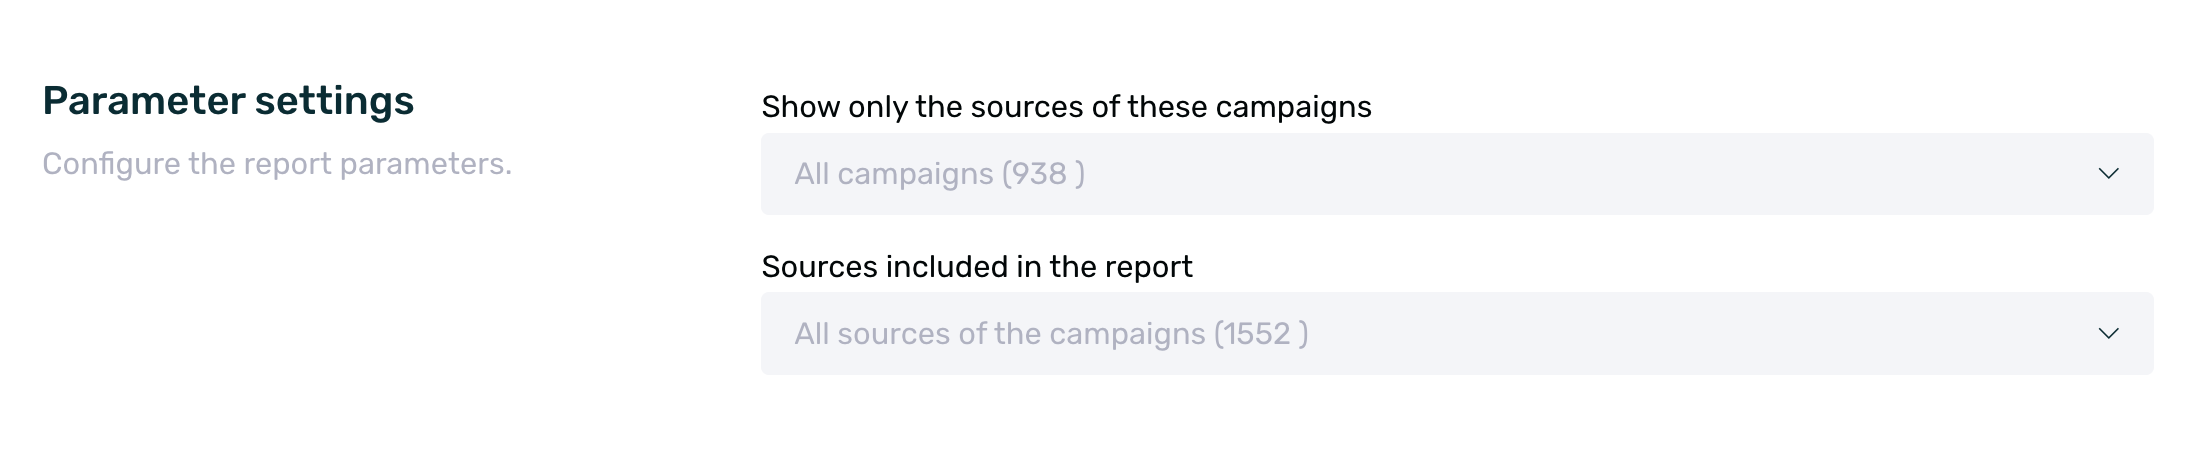This screenshot has width=2208, height=460.
Task: Click the 'All sources of the campaigns (1552)' placeholder
Action: [x=1050, y=334]
